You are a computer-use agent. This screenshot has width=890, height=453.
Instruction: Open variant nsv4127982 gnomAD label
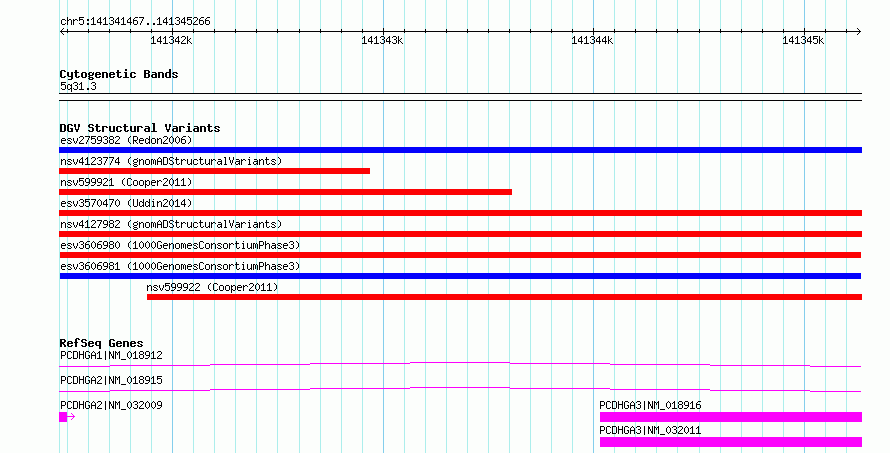click(171, 224)
